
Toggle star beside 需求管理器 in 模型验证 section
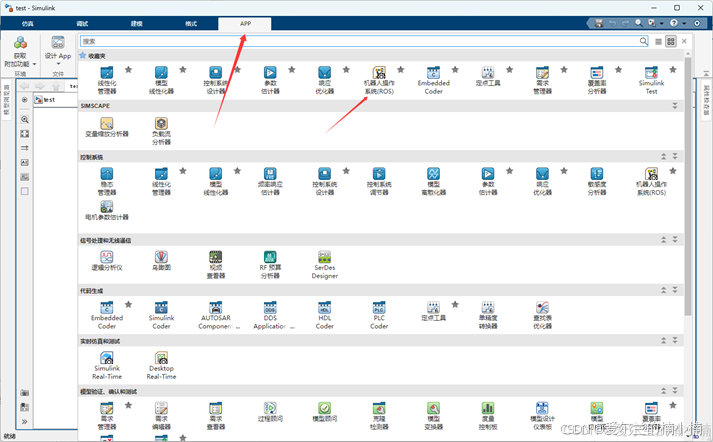(129, 405)
